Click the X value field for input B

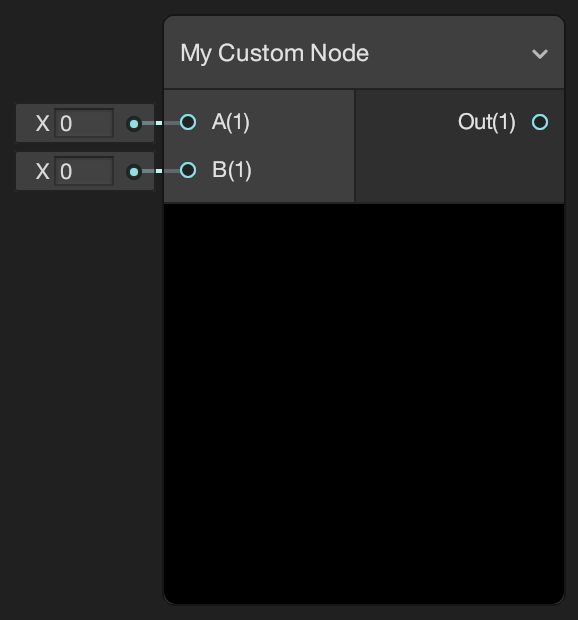[84, 171]
